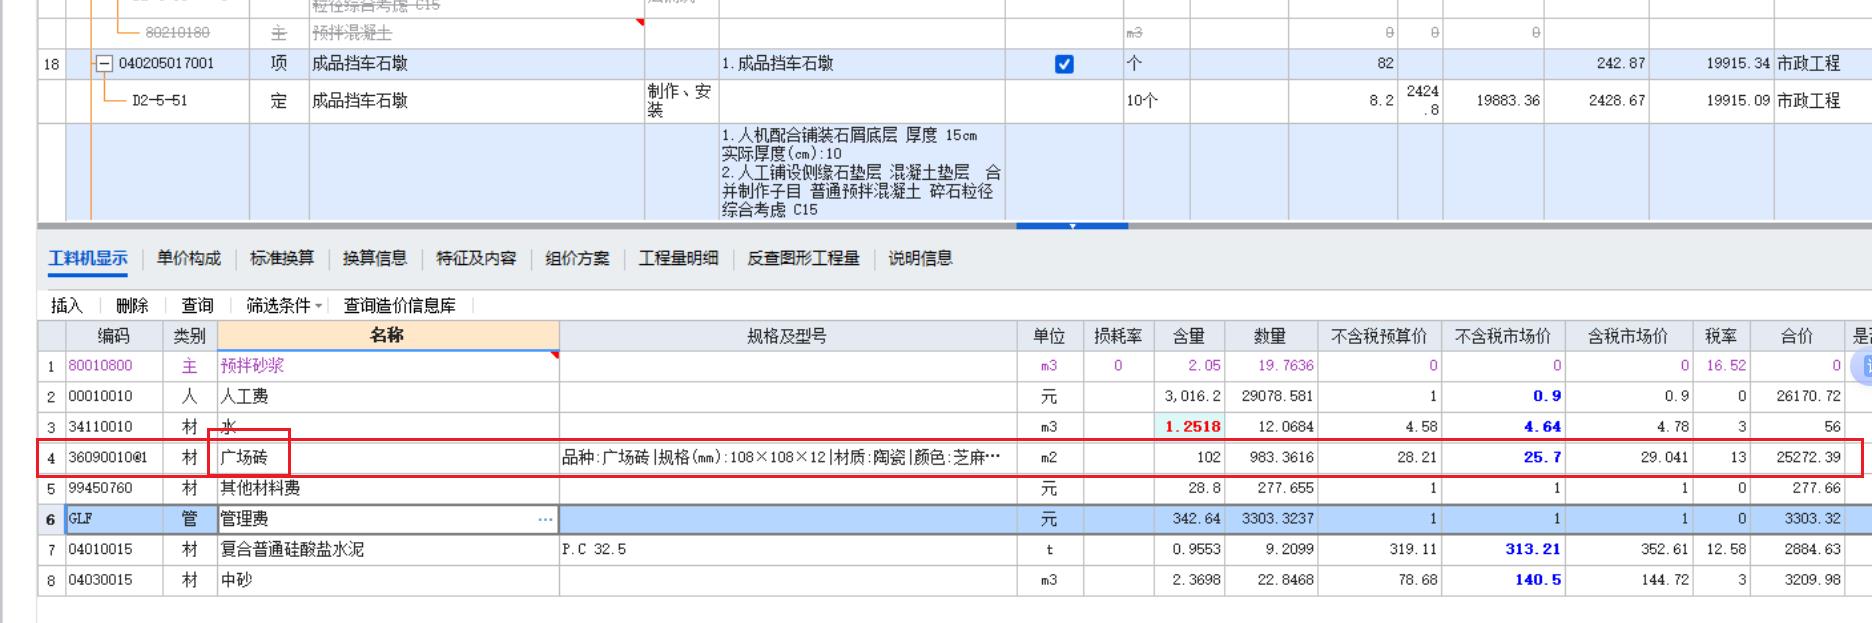The width and height of the screenshot is (1872, 623).
Task: Click market price 0.9 for 人工费
Action: tap(1503, 396)
